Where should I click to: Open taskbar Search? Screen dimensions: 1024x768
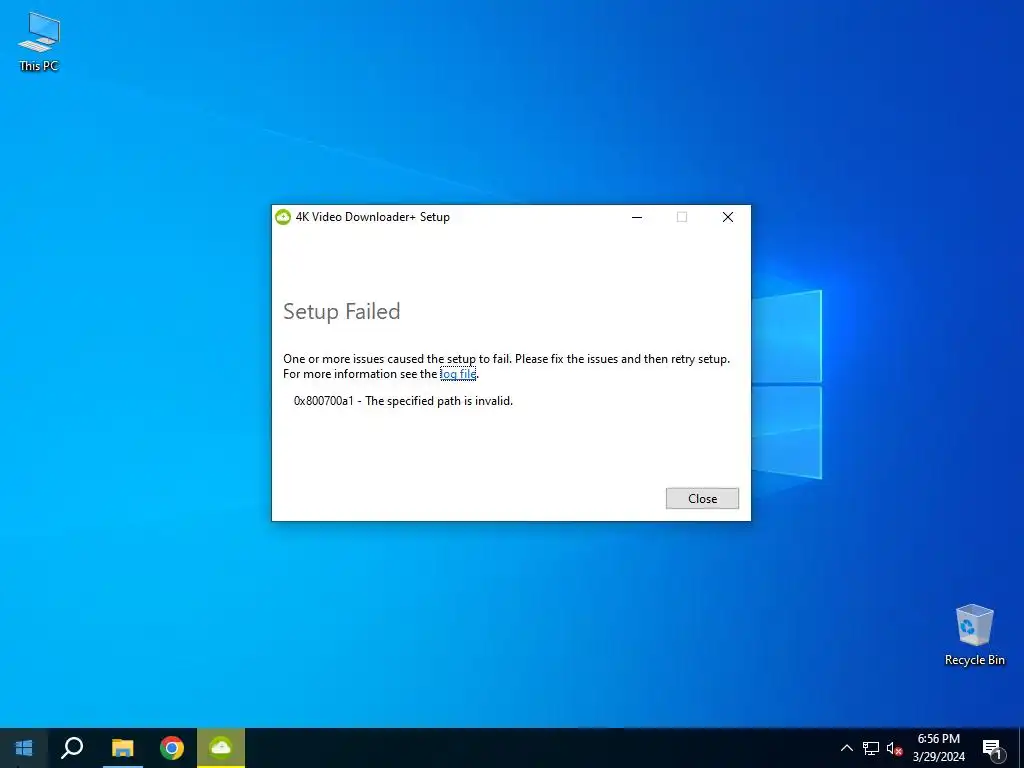coord(72,748)
